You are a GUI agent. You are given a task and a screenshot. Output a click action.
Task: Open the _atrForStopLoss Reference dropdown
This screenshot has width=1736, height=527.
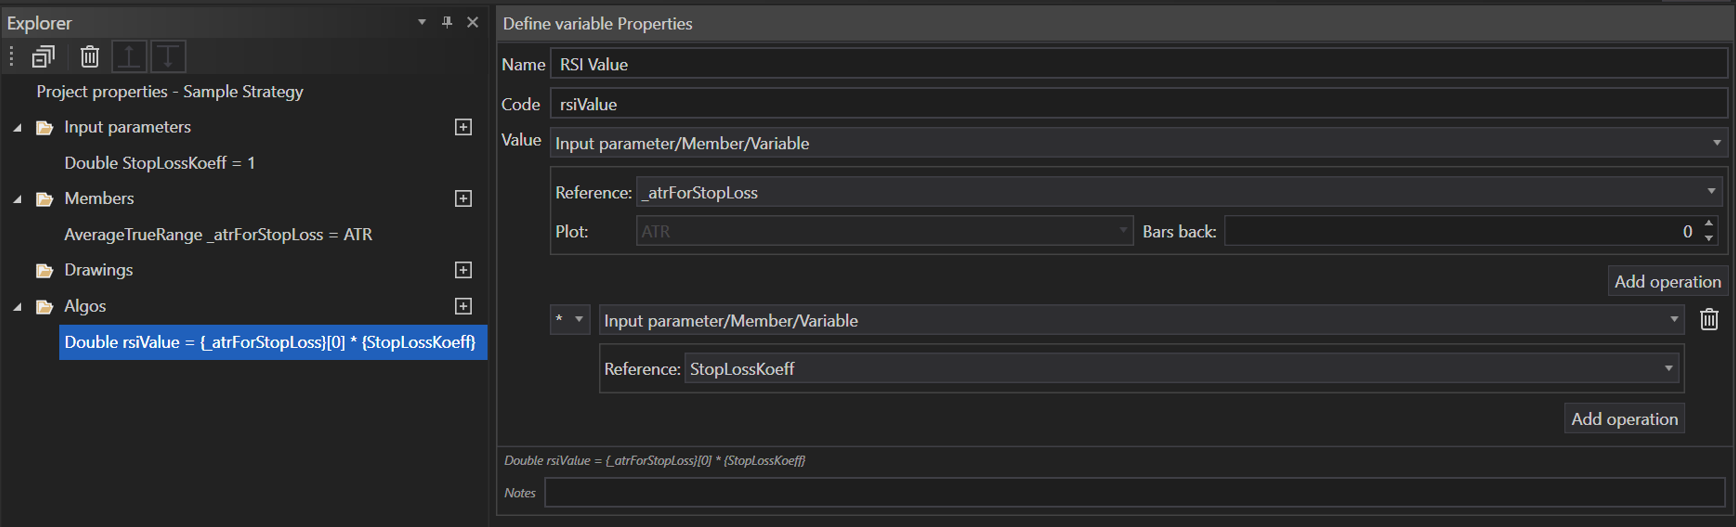click(1711, 192)
